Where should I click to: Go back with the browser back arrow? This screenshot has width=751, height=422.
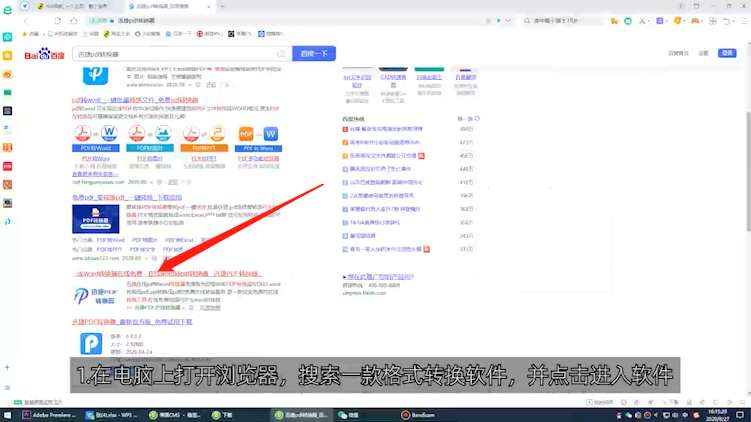26,21
